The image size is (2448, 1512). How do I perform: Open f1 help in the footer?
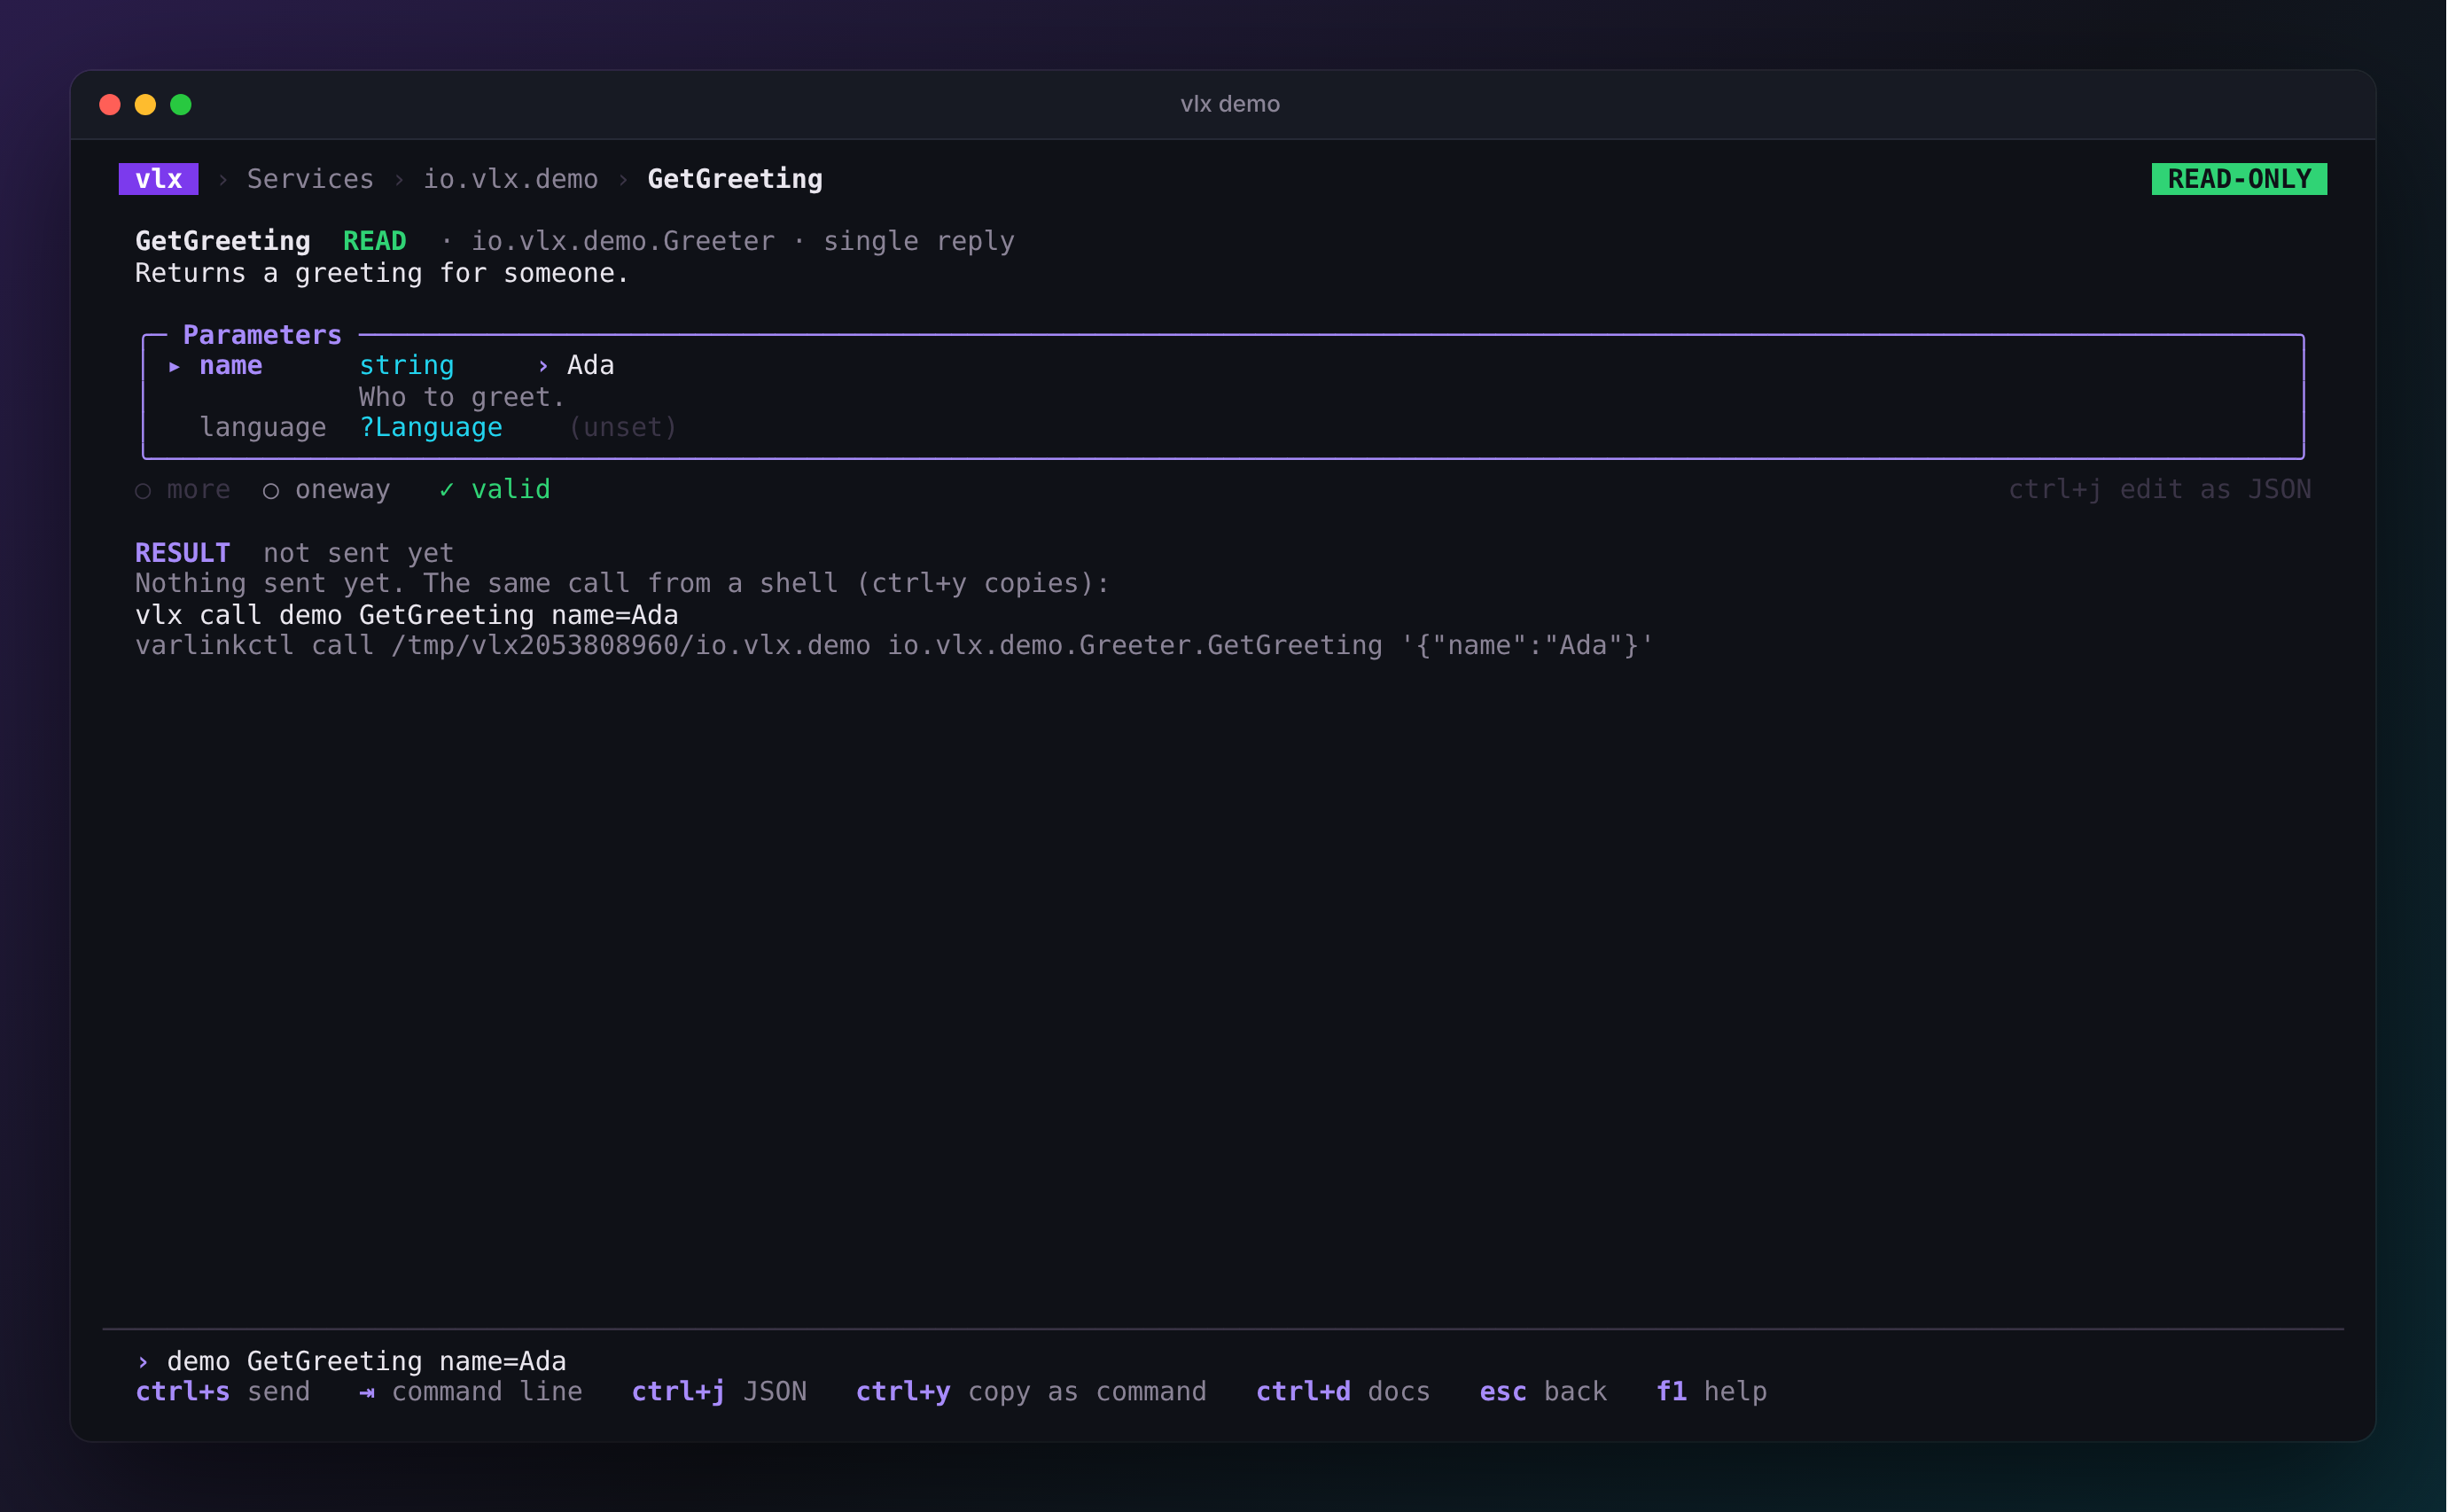click(x=1711, y=1391)
